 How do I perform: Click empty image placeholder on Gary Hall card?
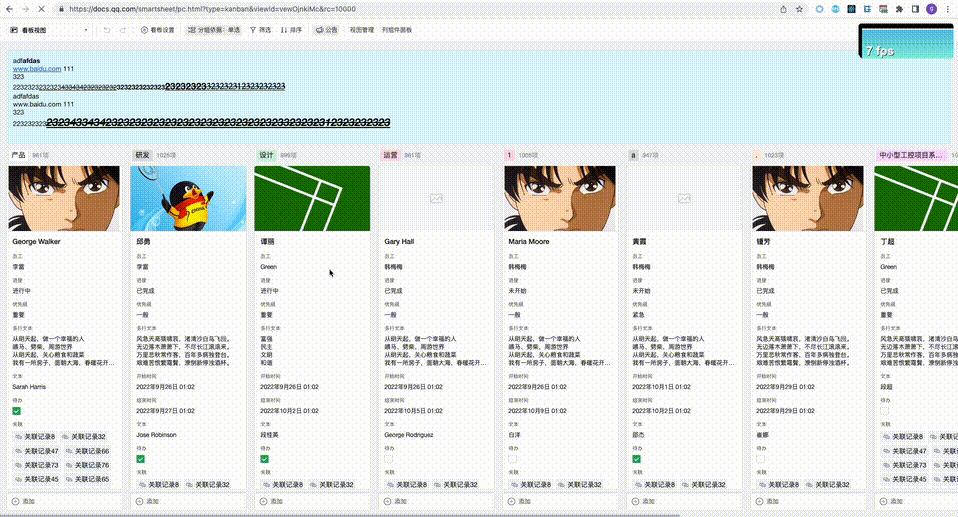pyautogui.click(x=436, y=199)
